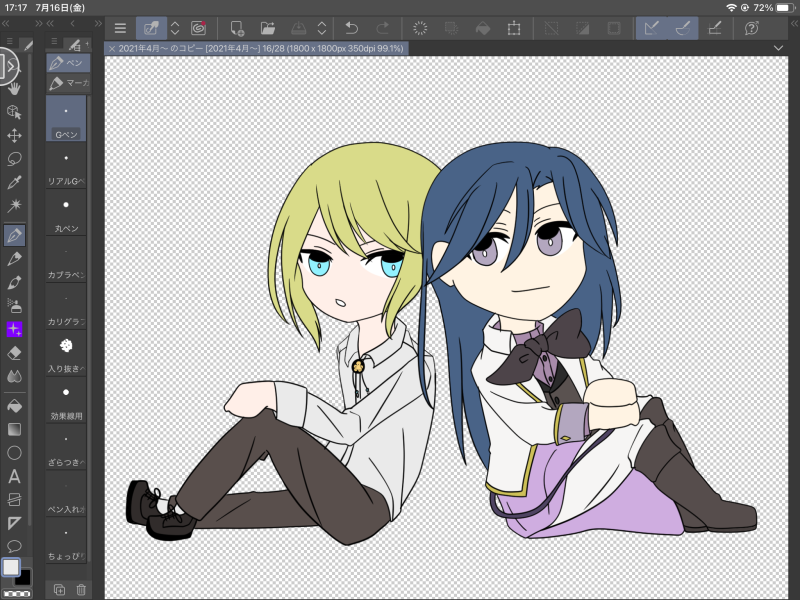This screenshot has height=600, width=800.
Task: Choose the リアルGペン pen preset
Action: 66,166
